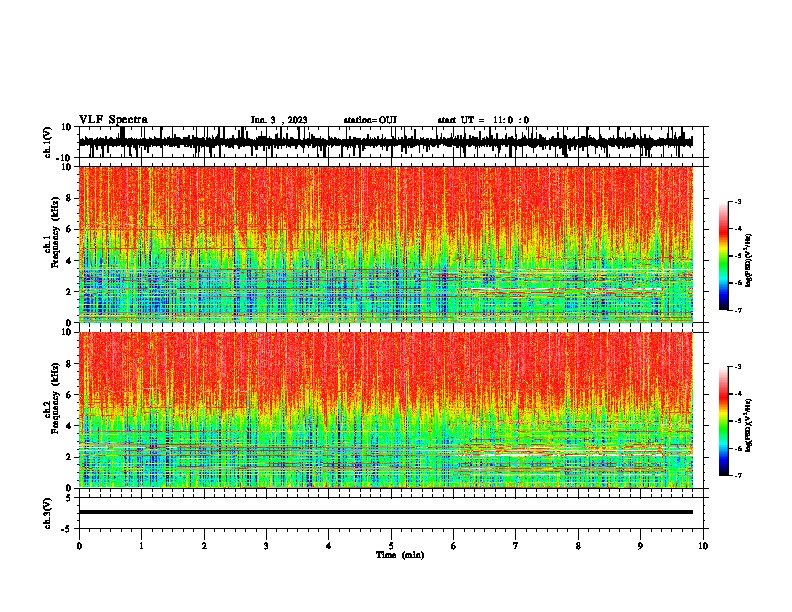The image size is (792, 612).
Task: Click the ch.3(V) flat black trace
Action: 386,512
